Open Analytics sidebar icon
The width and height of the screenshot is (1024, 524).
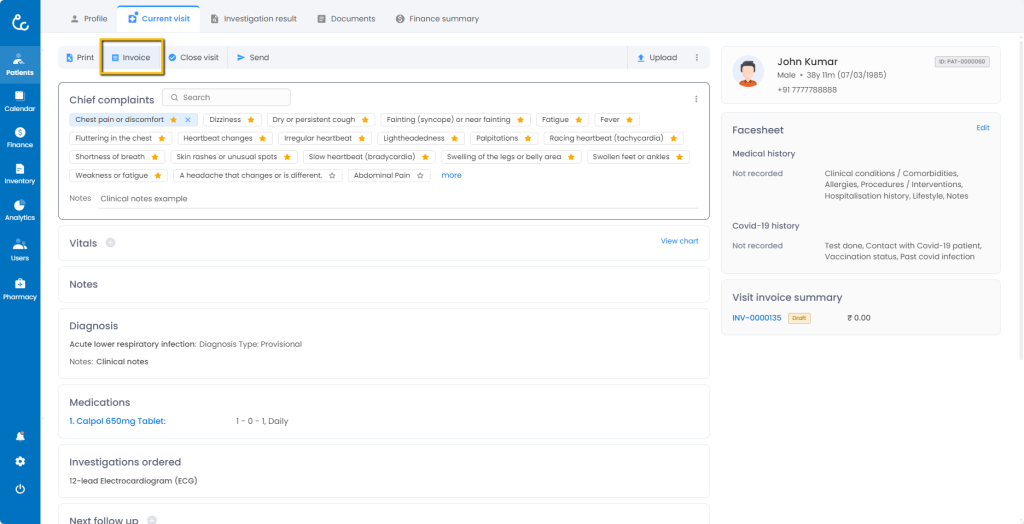click(x=19, y=209)
